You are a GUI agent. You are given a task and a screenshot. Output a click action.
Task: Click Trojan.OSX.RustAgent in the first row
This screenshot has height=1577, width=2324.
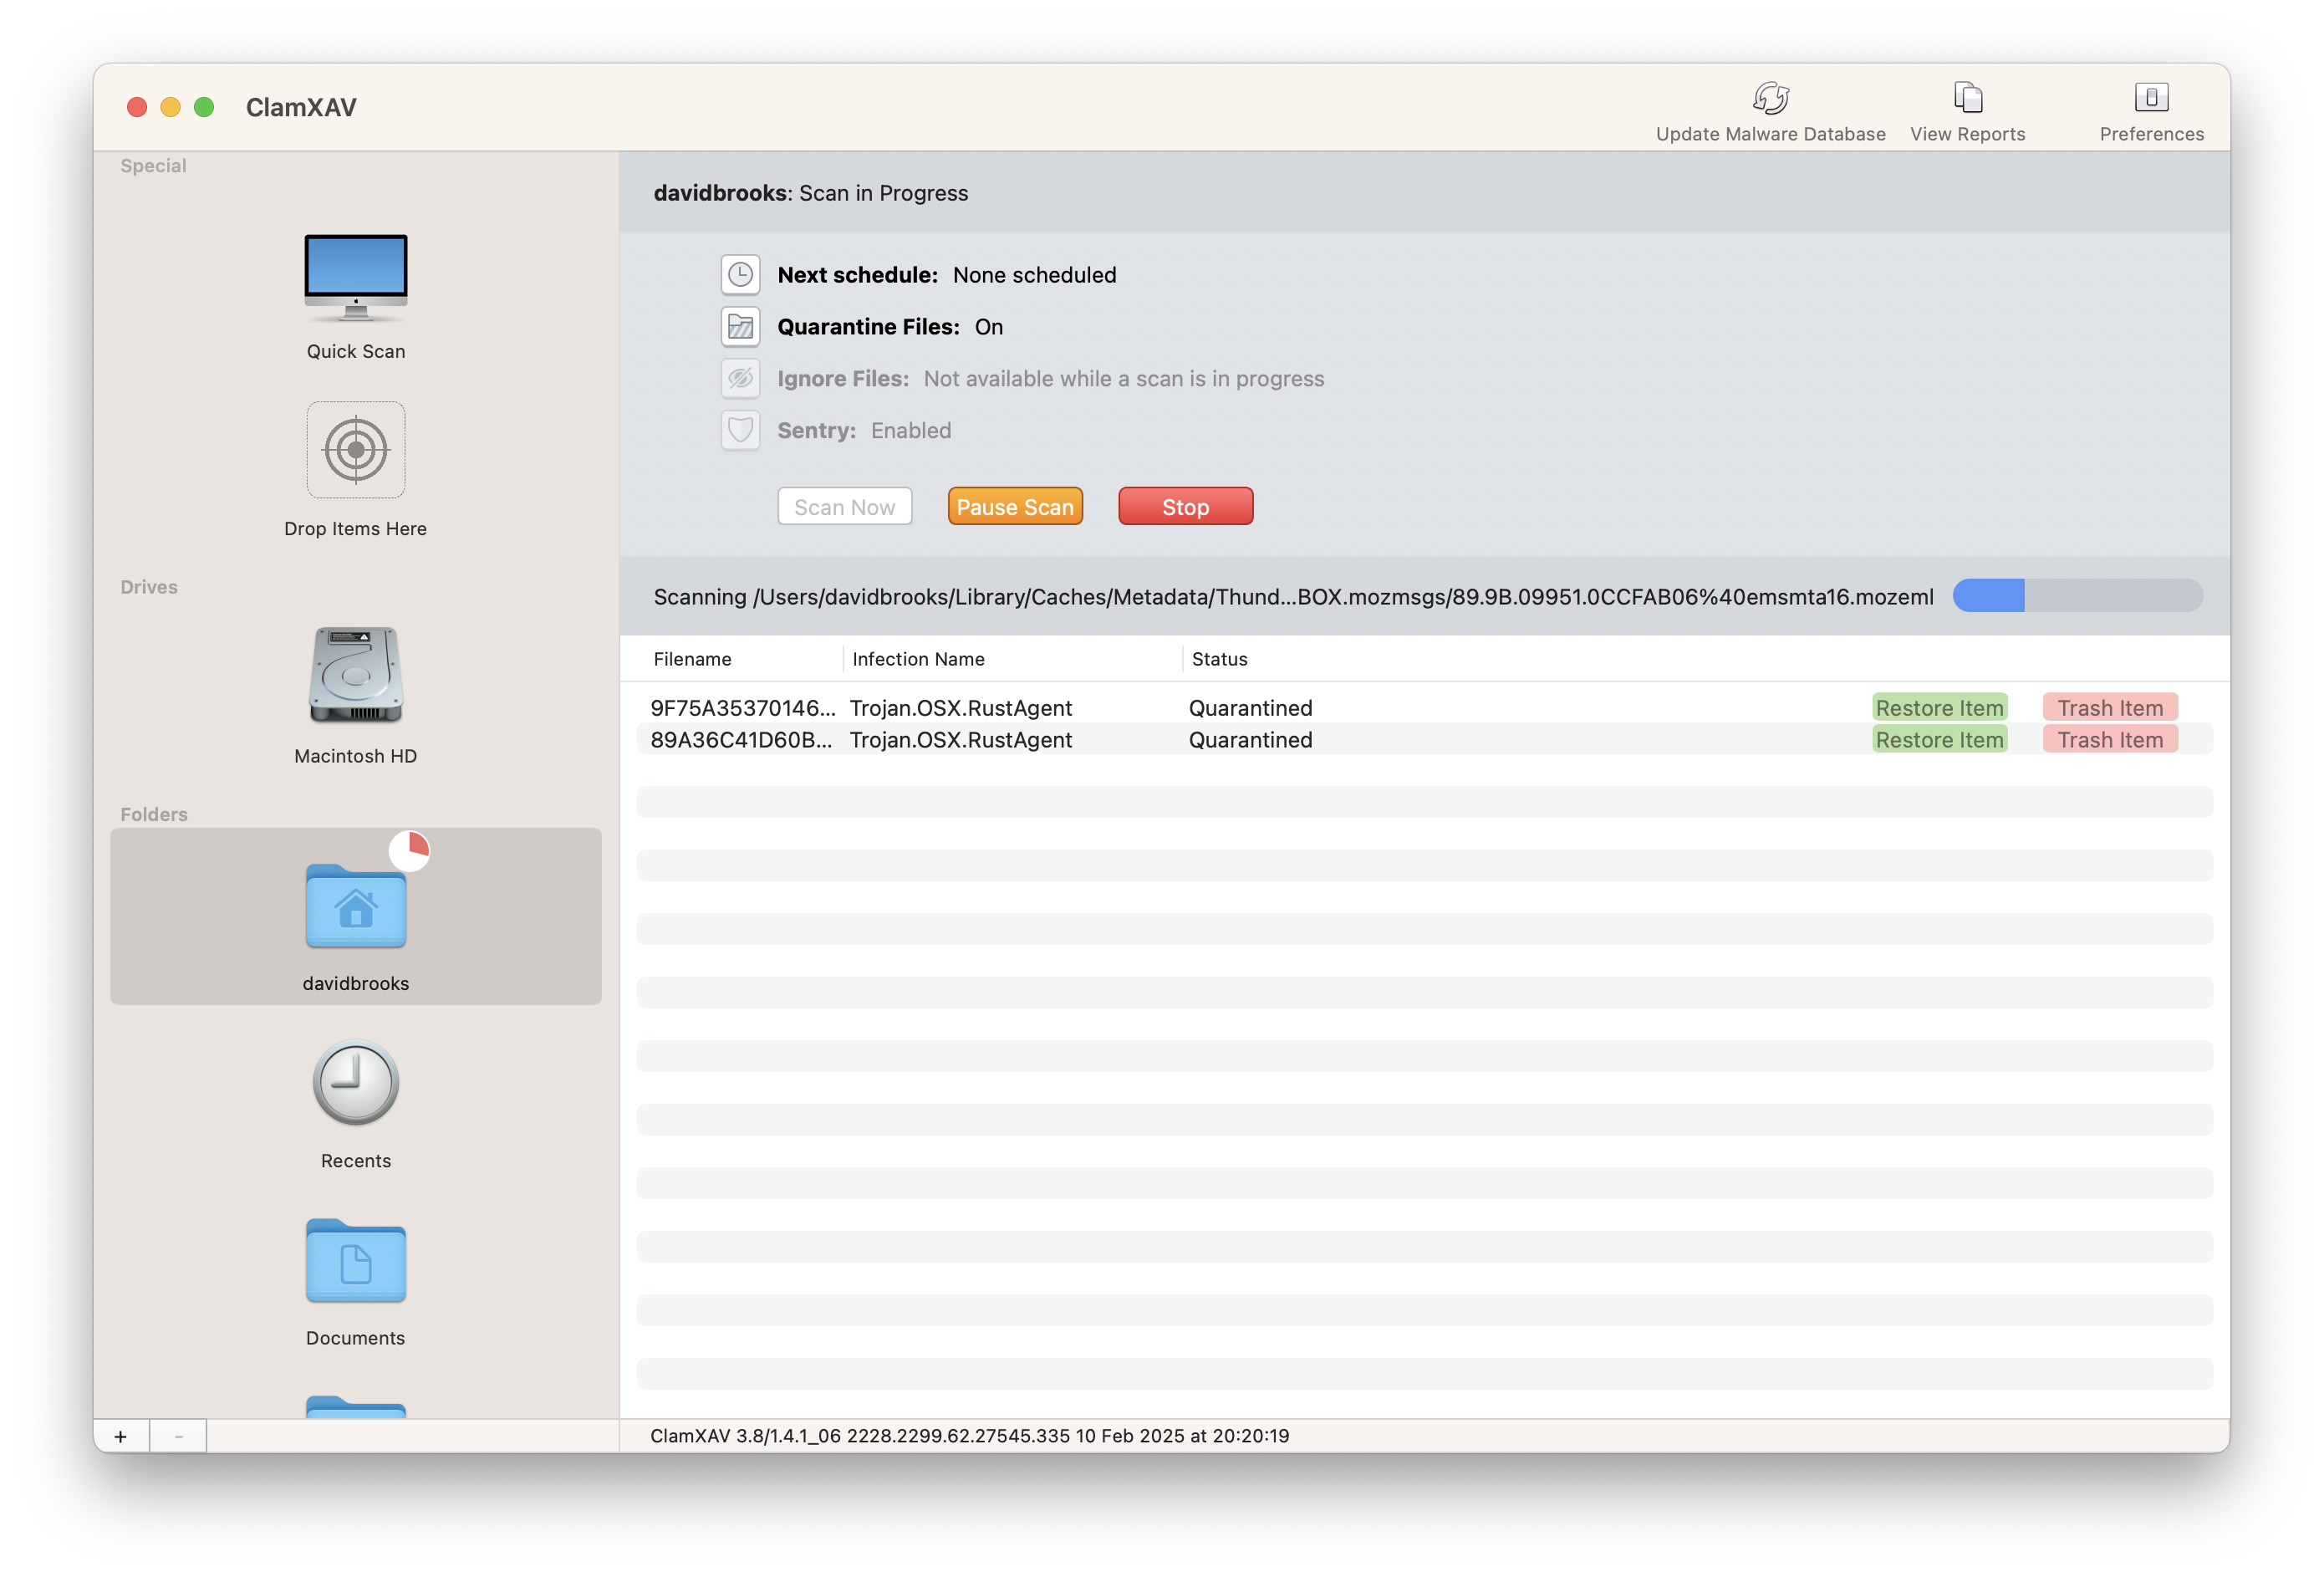click(x=960, y=707)
